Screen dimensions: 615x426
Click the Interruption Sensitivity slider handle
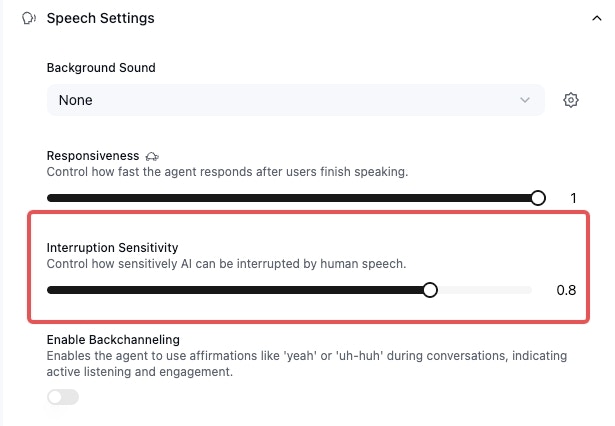(x=430, y=290)
